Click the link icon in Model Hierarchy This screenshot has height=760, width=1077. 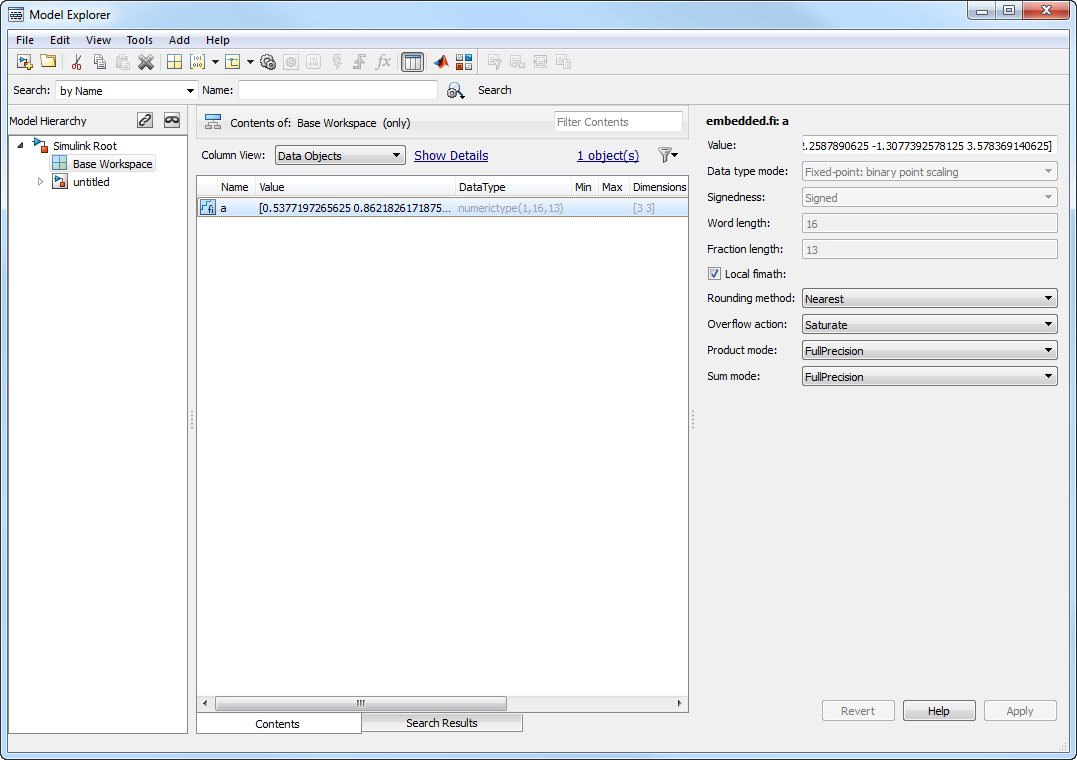pyautogui.click(x=145, y=120)
